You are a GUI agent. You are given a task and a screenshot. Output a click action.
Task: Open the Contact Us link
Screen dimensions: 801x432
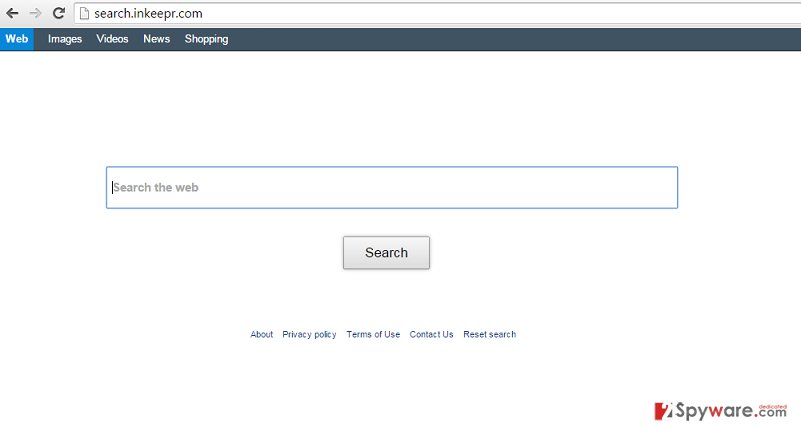pos(431,334)
